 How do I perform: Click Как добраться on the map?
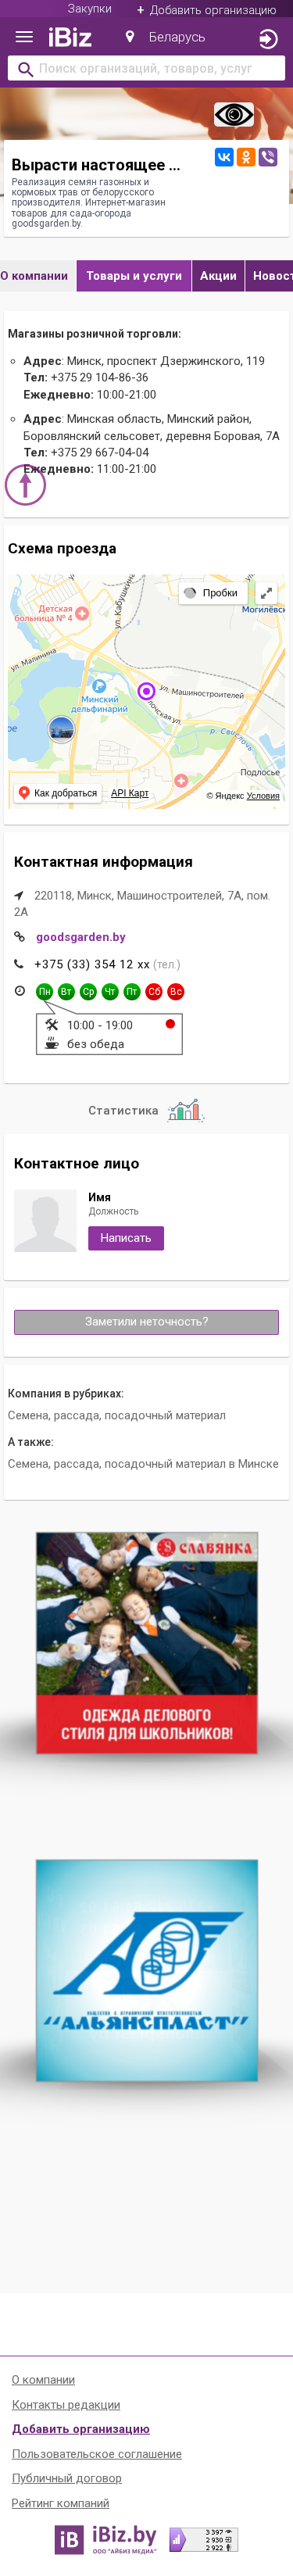coord(58,793)
